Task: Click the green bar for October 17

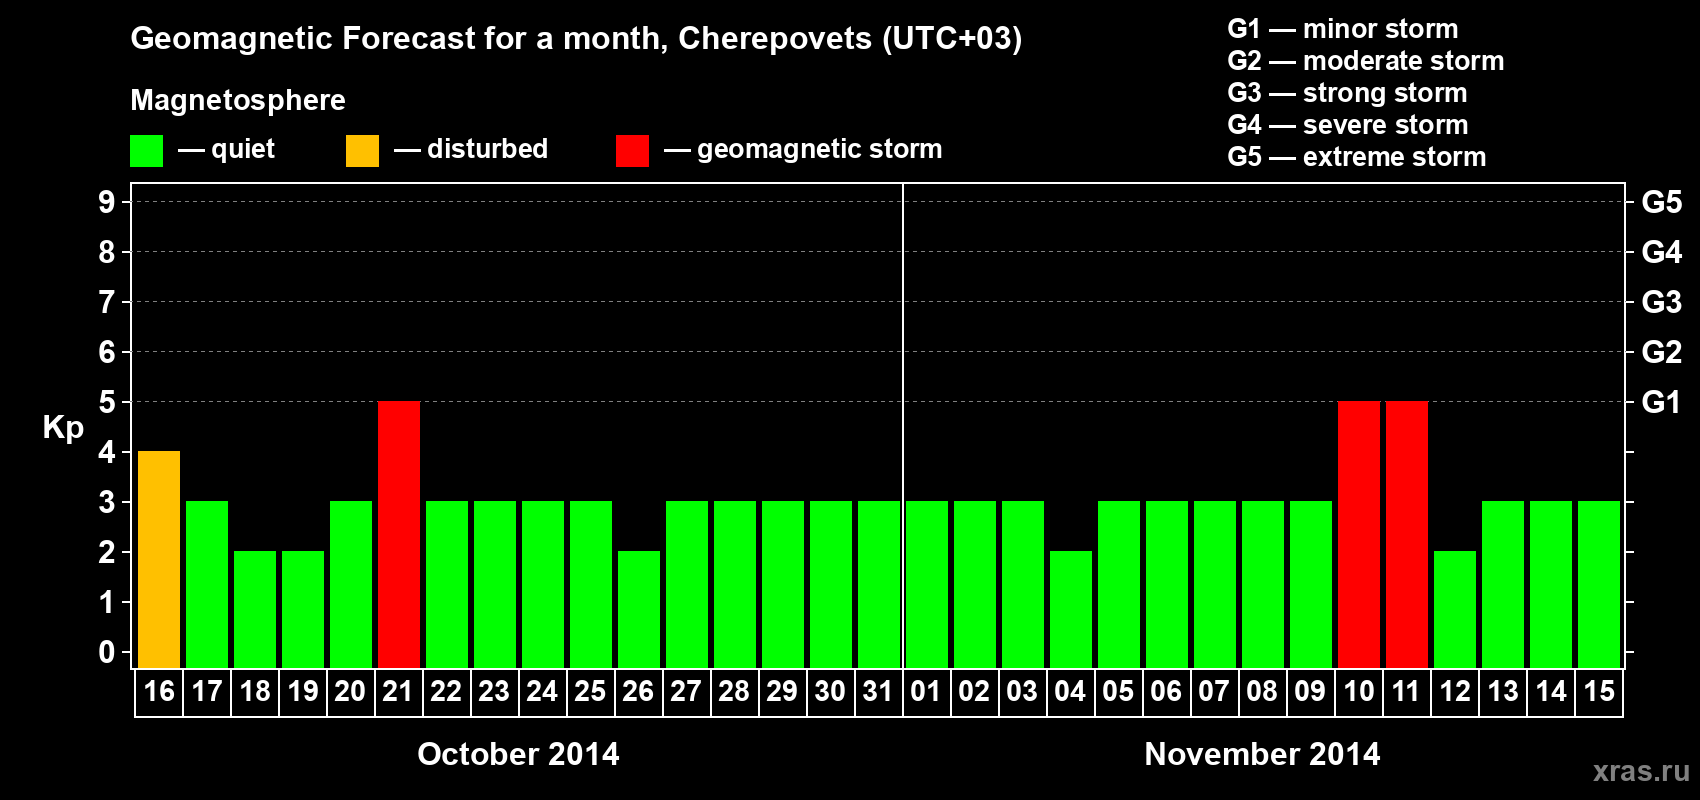Action: click(207, 584)
